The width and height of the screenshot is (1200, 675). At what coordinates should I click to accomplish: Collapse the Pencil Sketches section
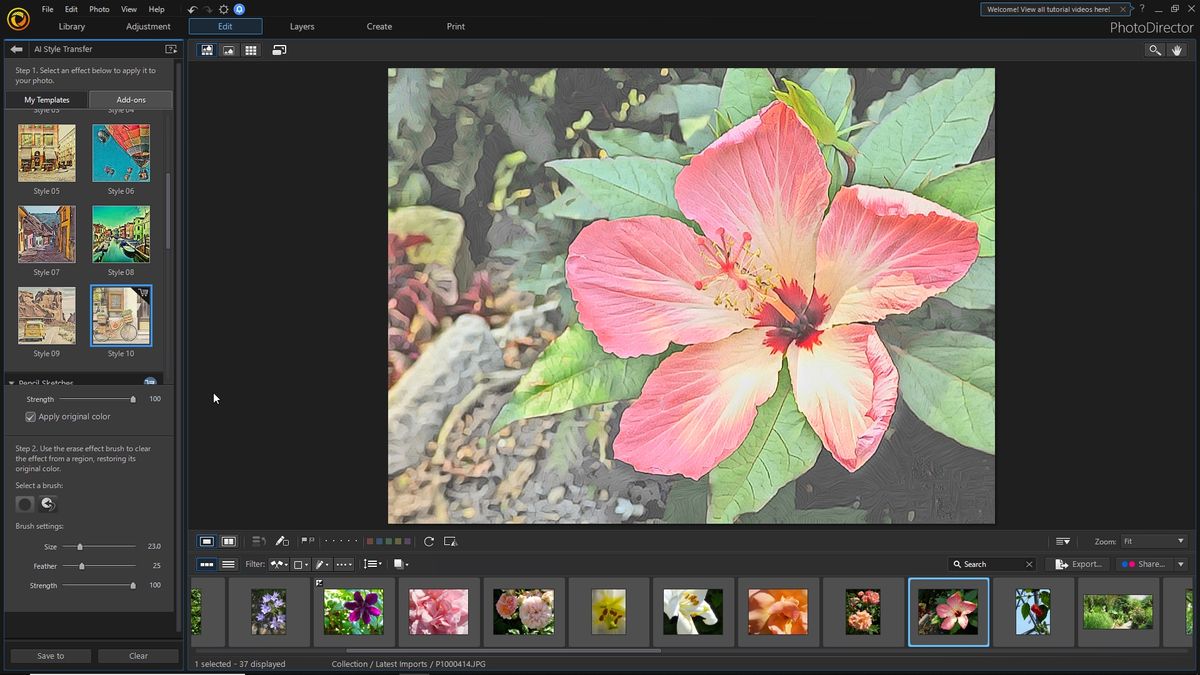point(10,383)
